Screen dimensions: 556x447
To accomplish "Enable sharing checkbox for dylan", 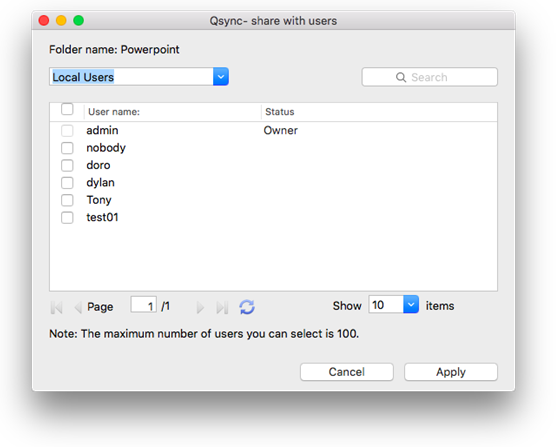I will 67,183.
